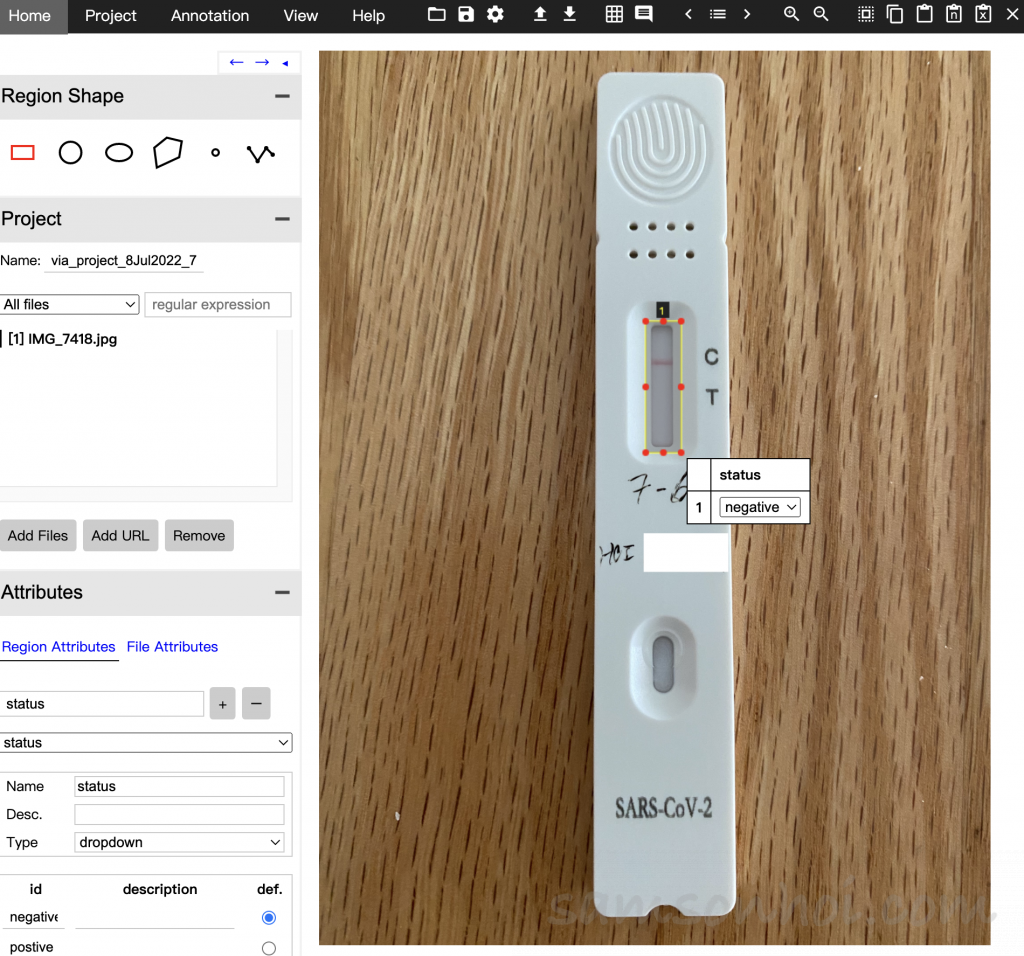Screen dimensions: 1024x956
Task: Select IMG_7418.jpg in file list
Action: click(63, 339)
